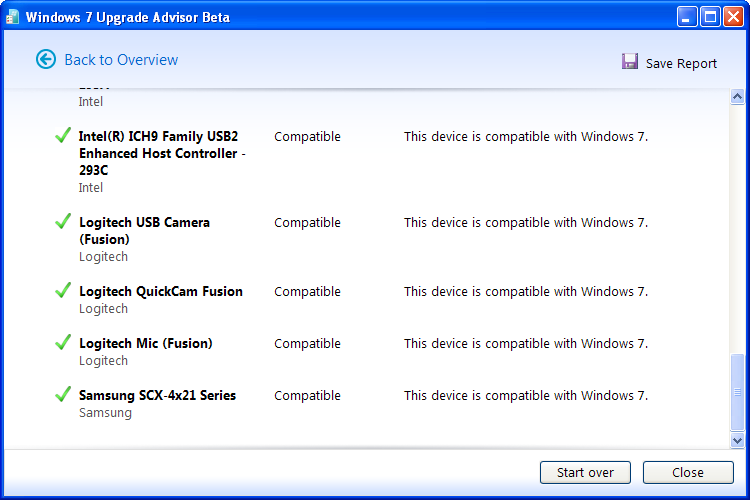
Task: Click Intel label under ICH9 USB2 controller
Action: 91,188
